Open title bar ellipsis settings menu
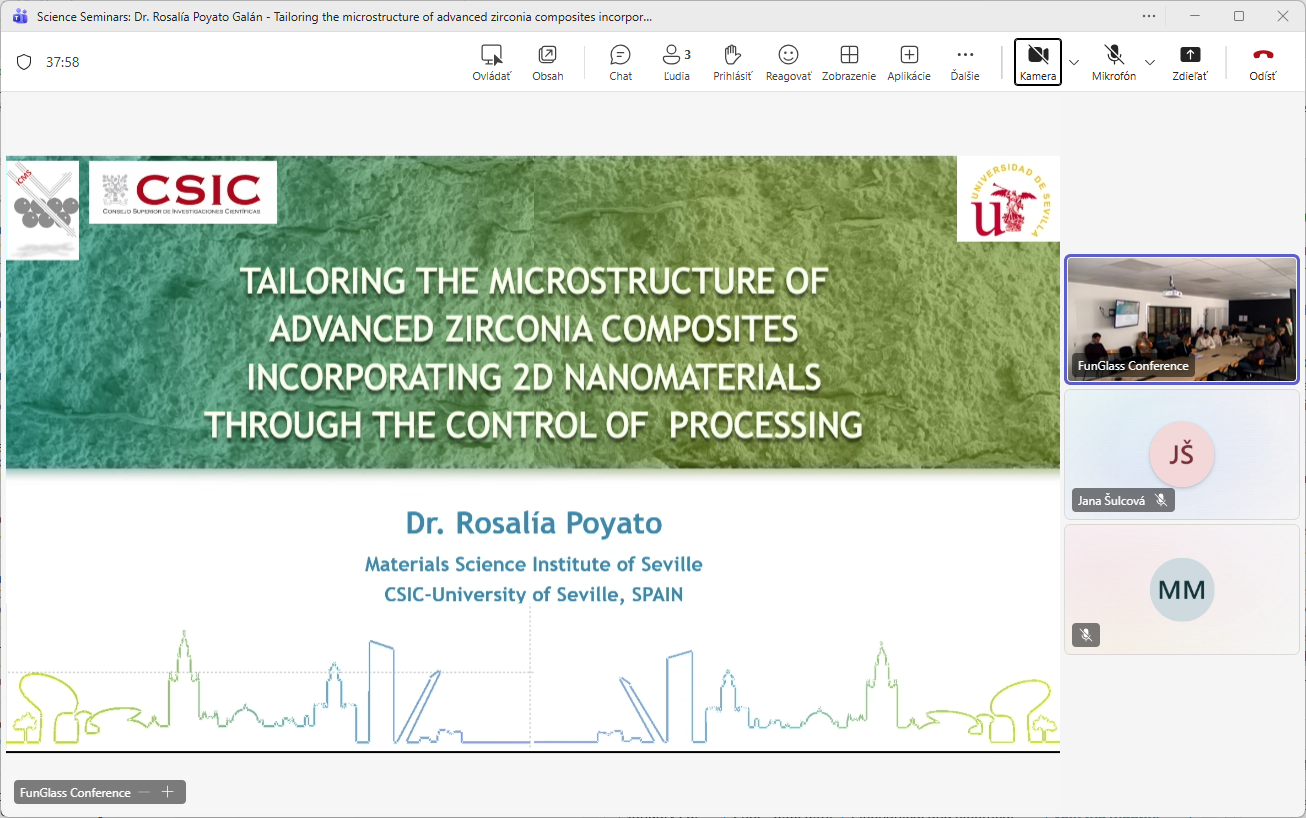1306x818 pixels. [x=1149, y=16]
